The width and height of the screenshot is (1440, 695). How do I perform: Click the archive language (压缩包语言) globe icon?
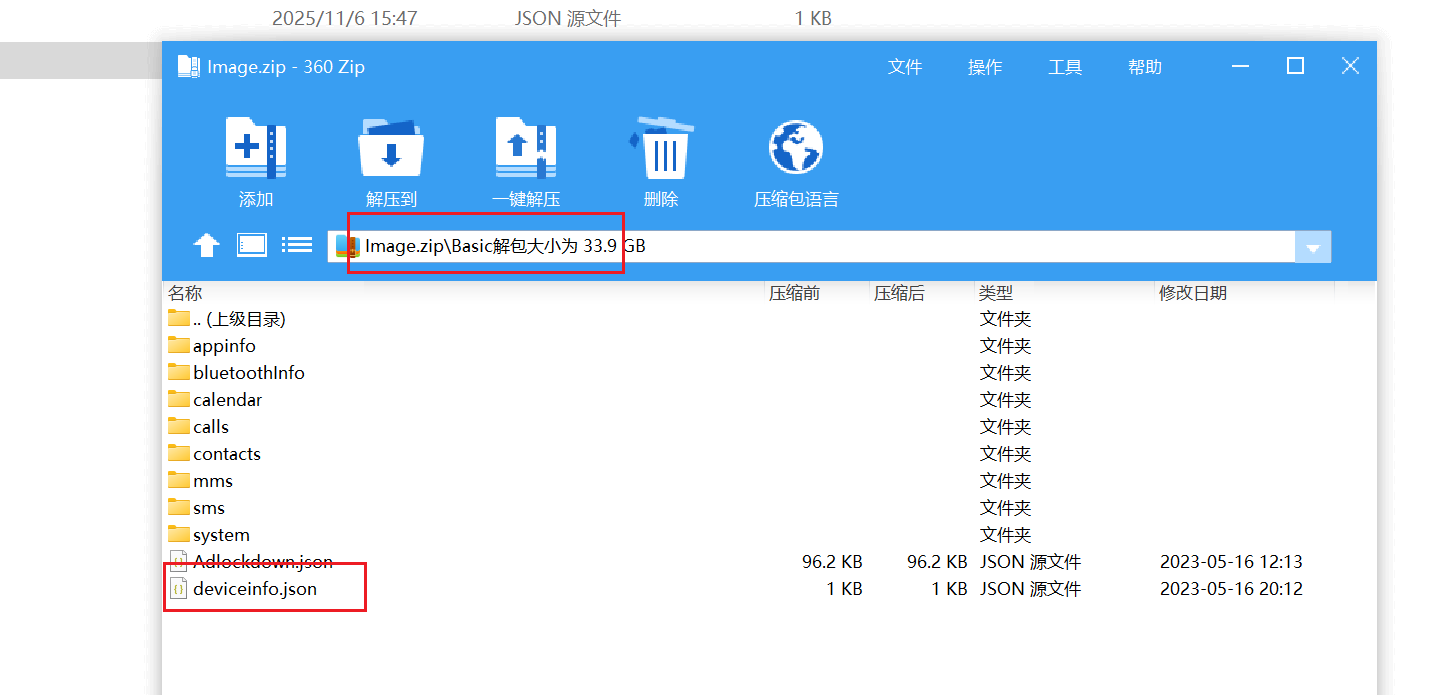pos(796,149)
